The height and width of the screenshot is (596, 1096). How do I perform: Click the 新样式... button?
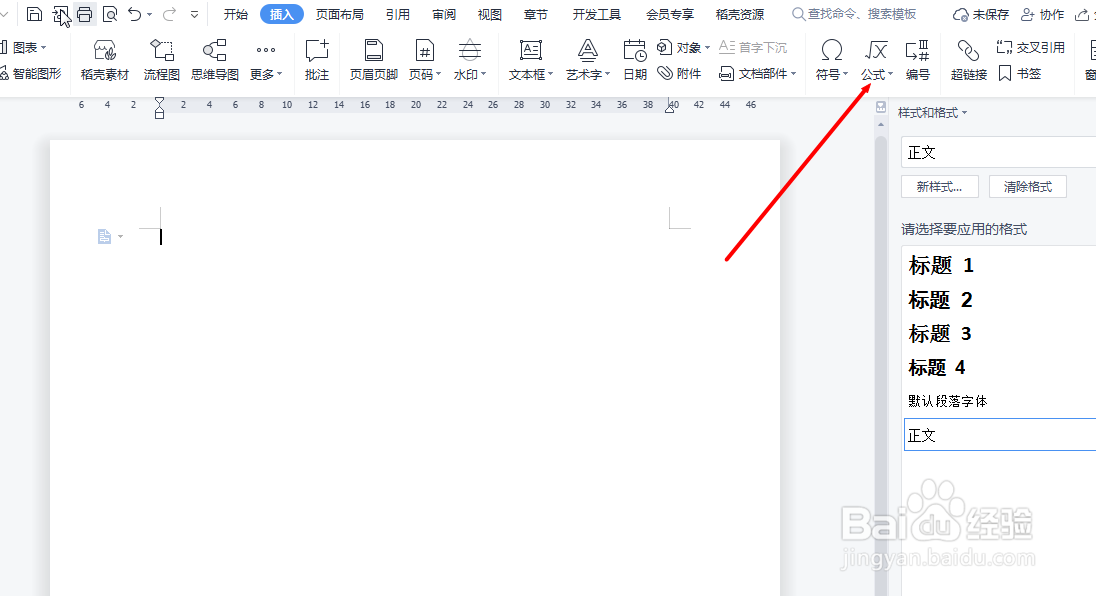(939, 187)
